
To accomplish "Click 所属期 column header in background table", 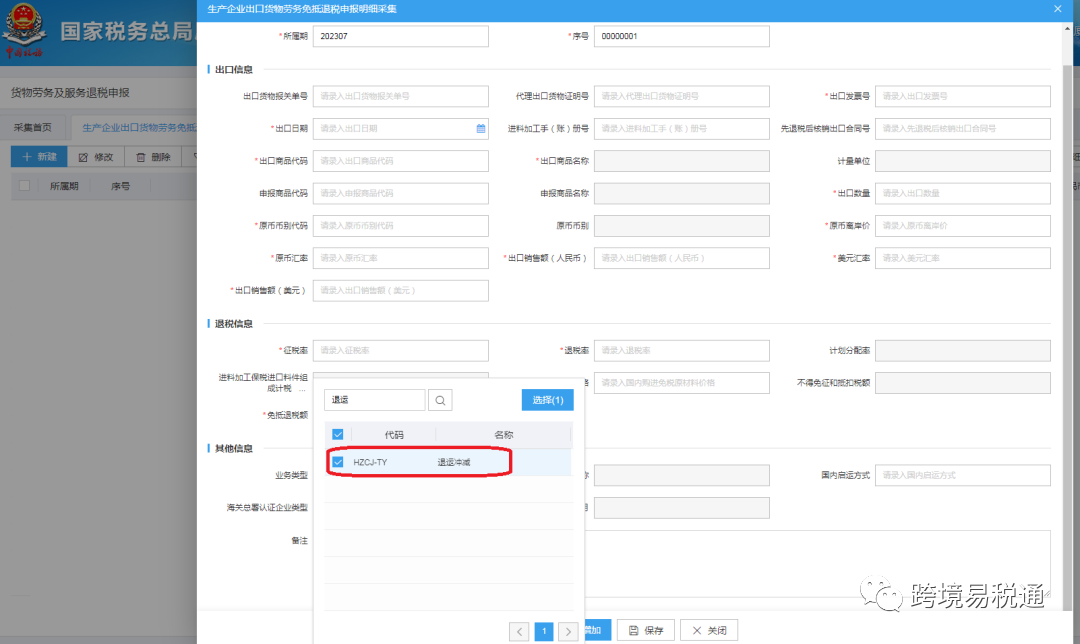I will click(64, 186).
